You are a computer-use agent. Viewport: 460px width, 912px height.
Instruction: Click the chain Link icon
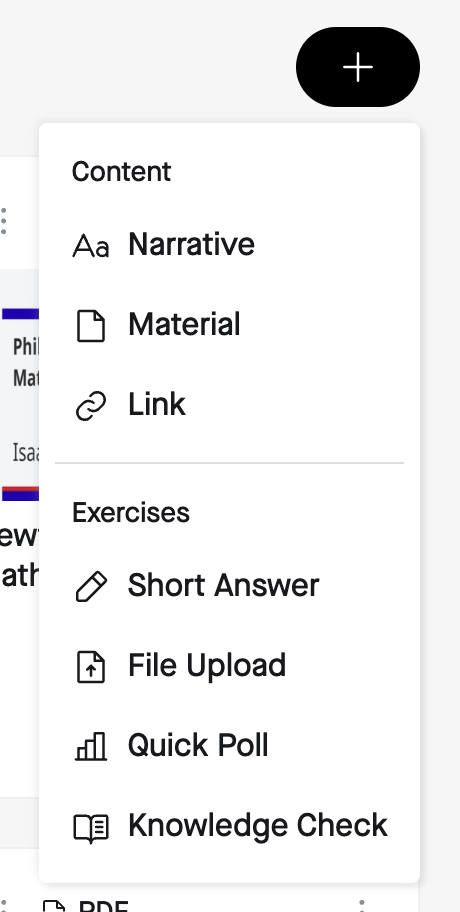point(91,405)
